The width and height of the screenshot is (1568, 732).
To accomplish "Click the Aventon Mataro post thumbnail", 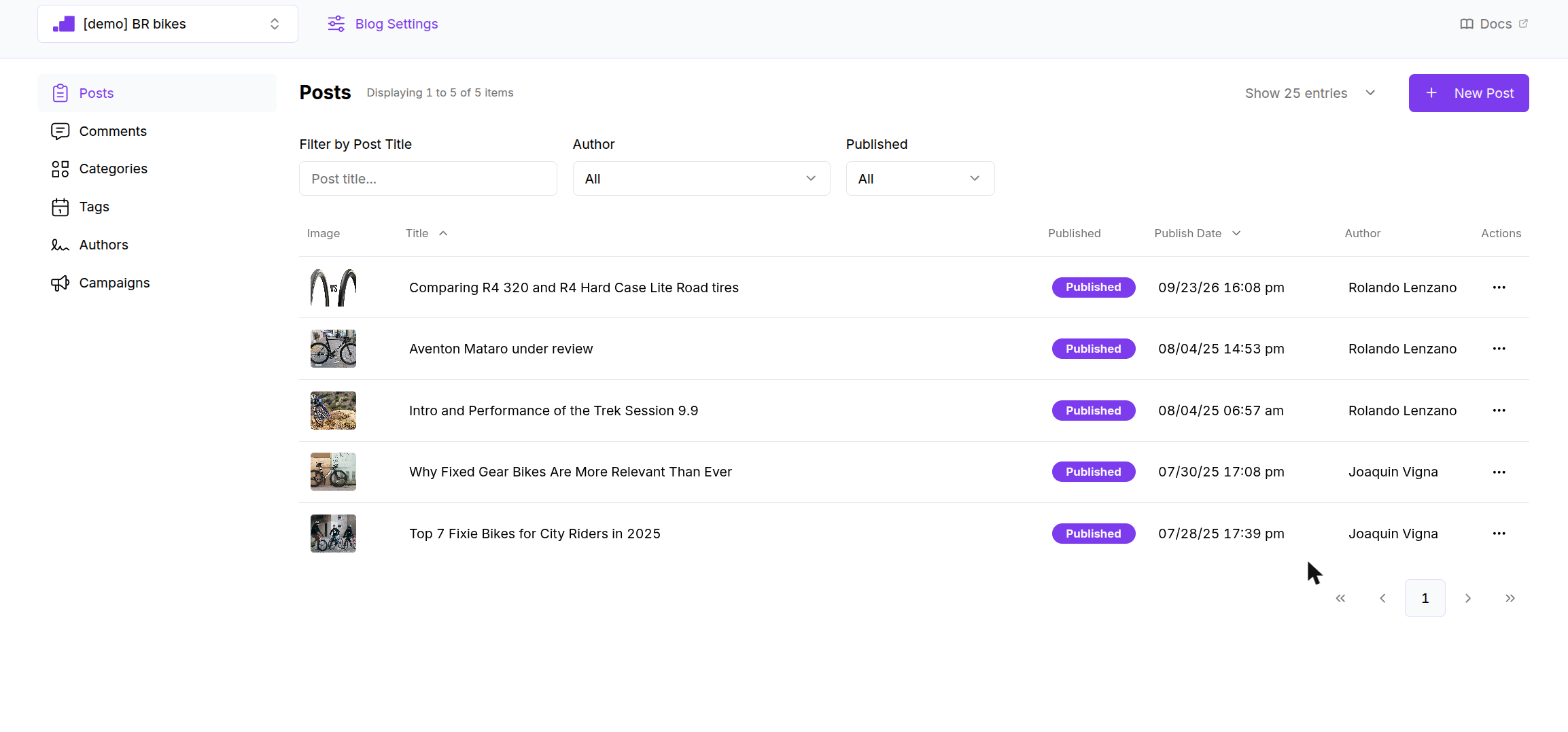I will click(x=333, y=349).
